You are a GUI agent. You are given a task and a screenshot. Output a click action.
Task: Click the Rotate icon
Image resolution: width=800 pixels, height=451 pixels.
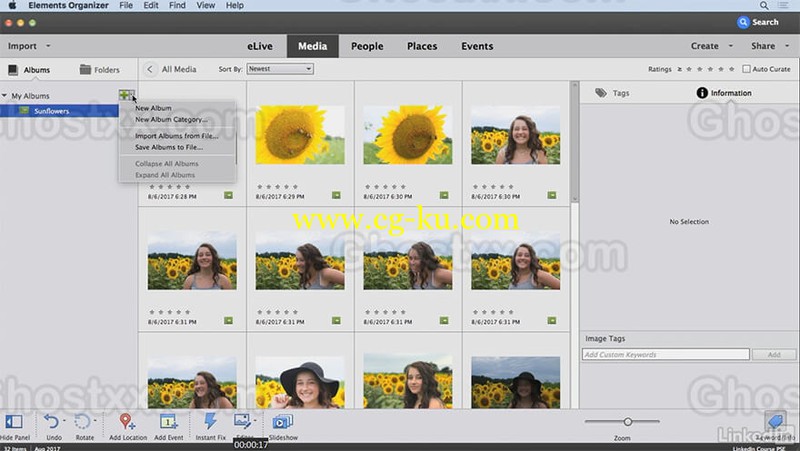[82, 422]
